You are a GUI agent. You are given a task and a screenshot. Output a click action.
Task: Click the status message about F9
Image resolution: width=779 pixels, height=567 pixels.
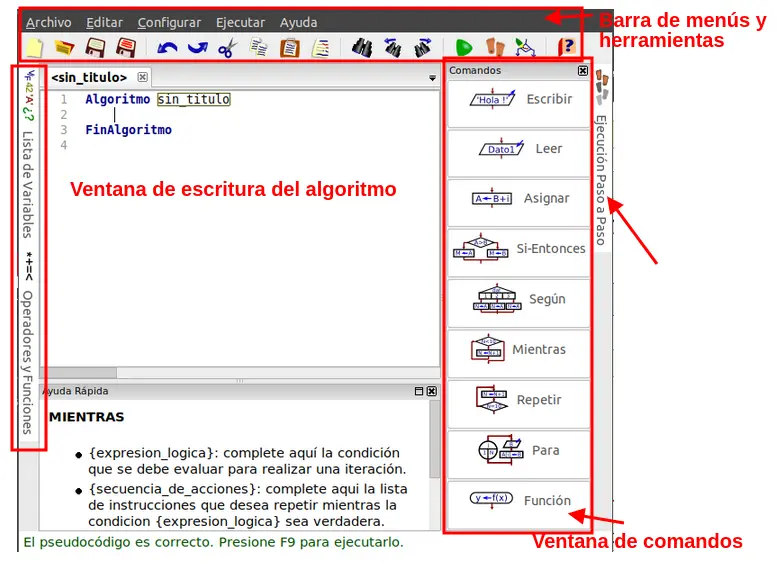pos(214,542)
